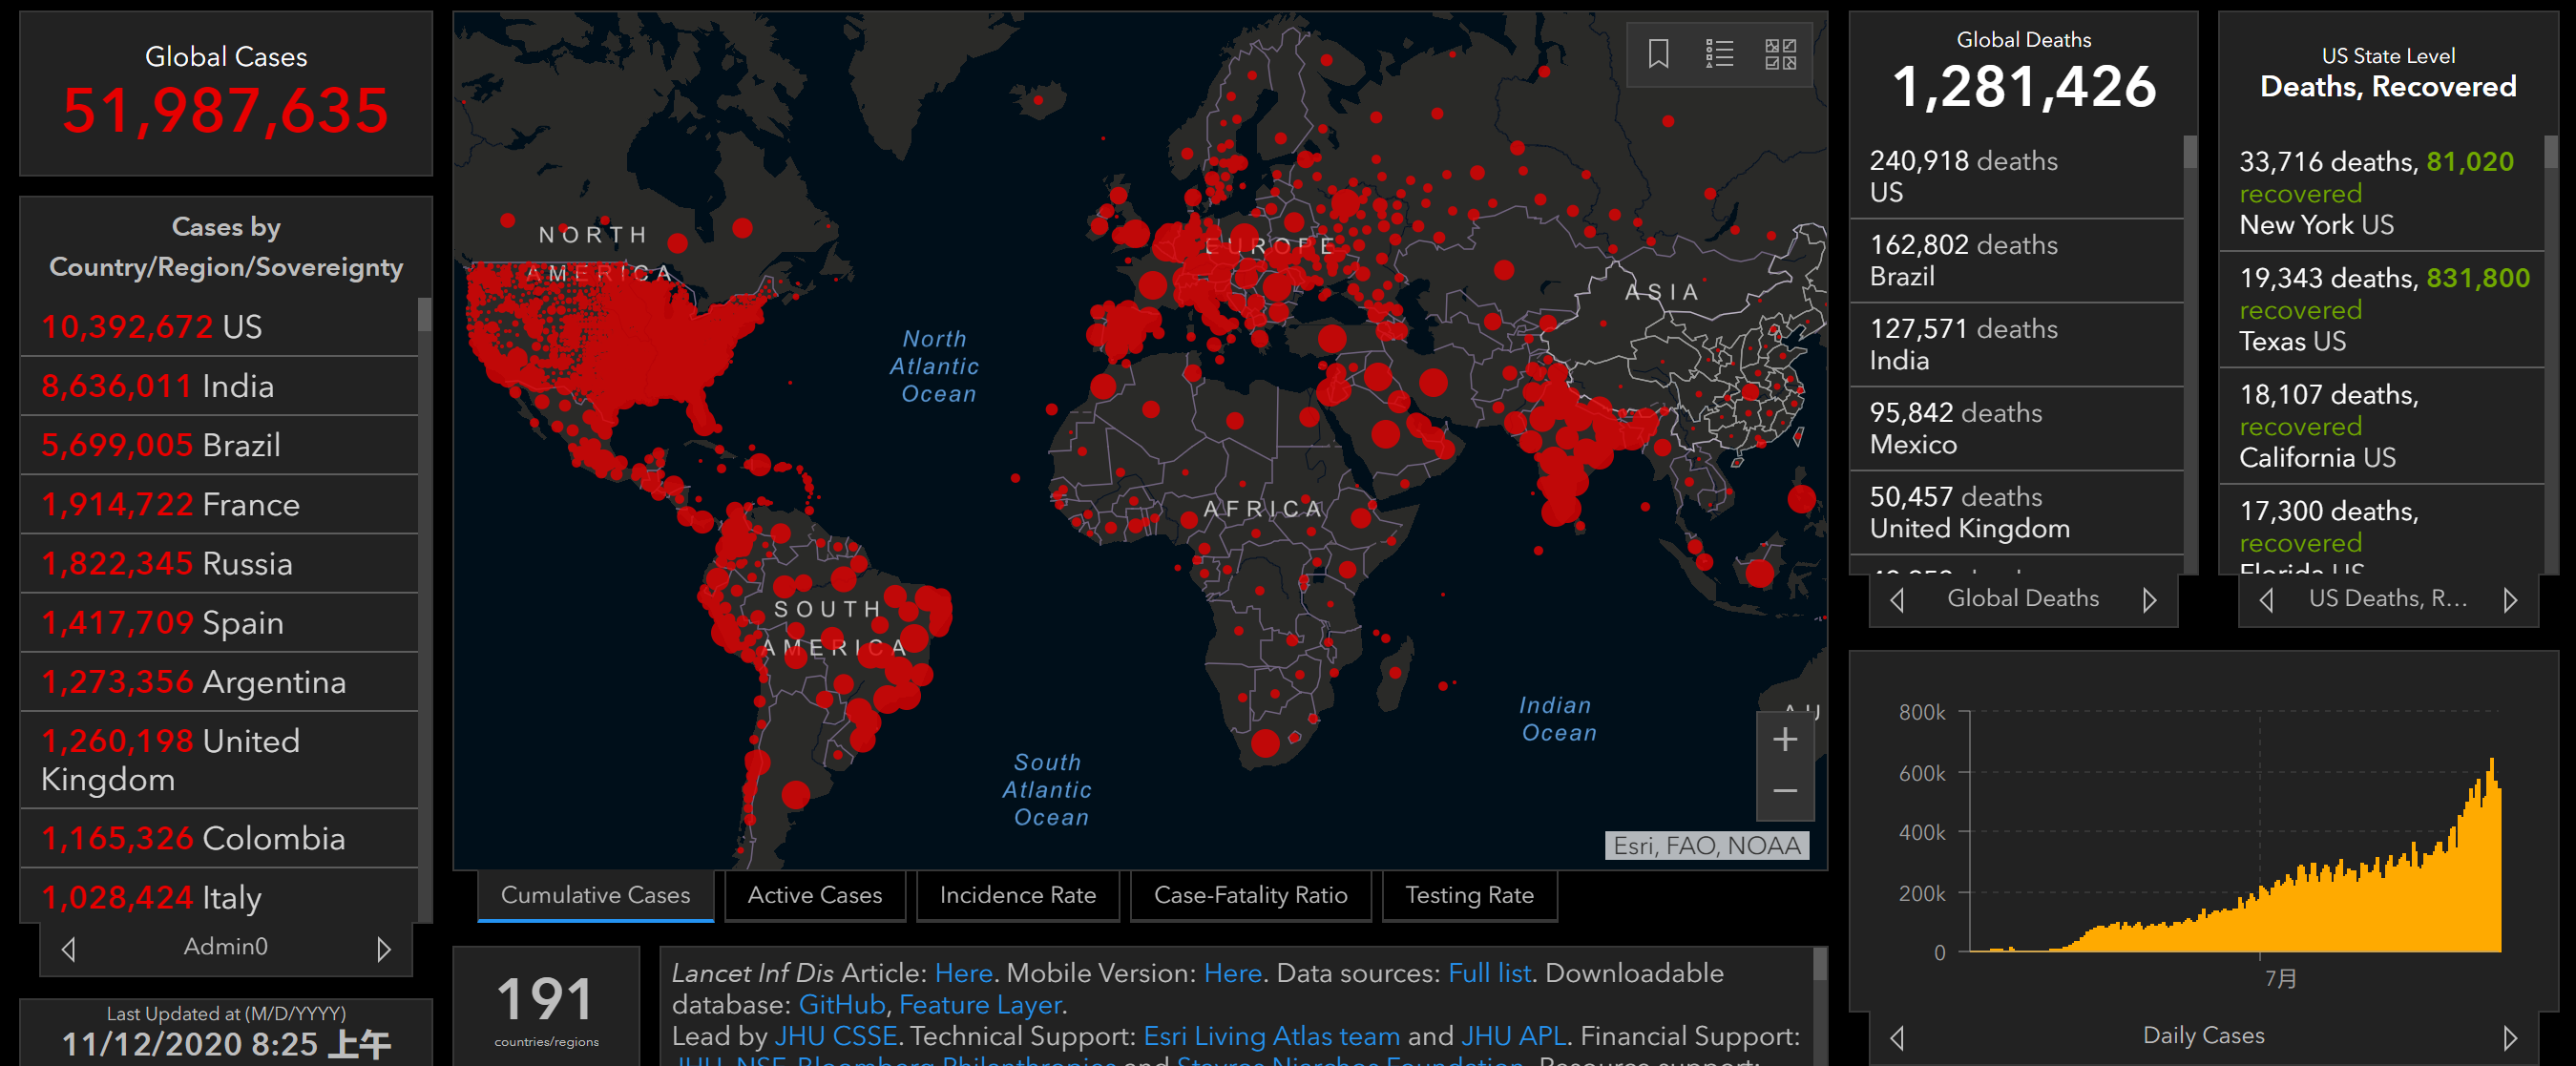Click left arrow beside Admin0

coord(68,948)
